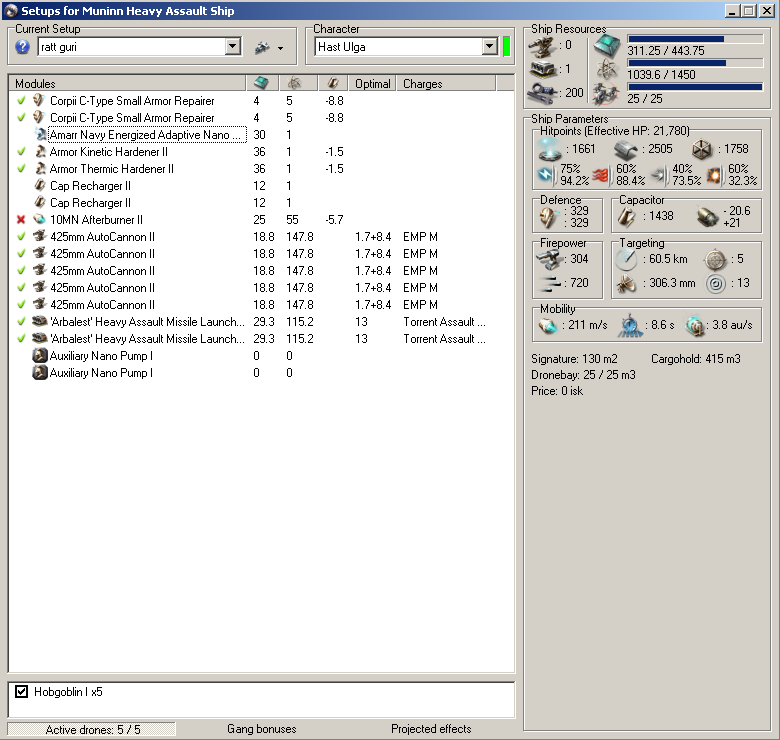Click the structure hitpoints icon showing 1758
The width and height of the screenshot is (780, 740).
tap(702, 149)
